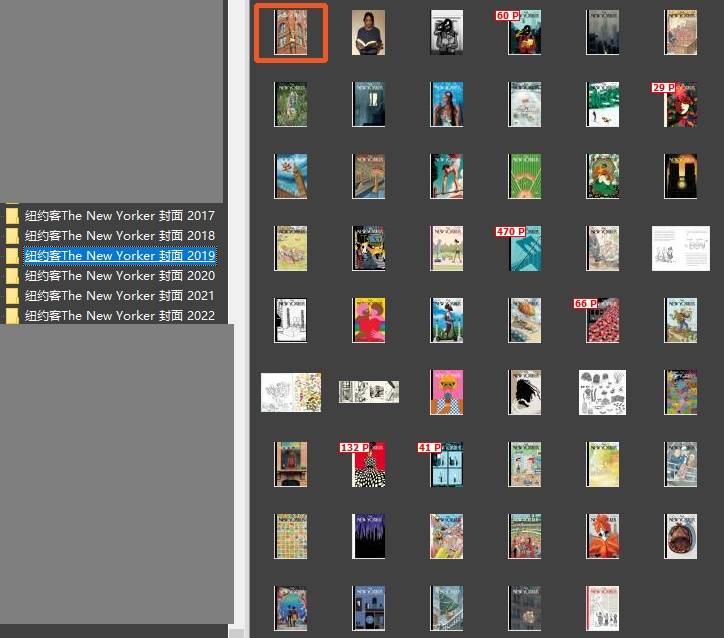Image resolution: width=724 pixels, height=638 pixels.
Task: Open the thumbnail with the 66 P badge
Action: (603, 320)
